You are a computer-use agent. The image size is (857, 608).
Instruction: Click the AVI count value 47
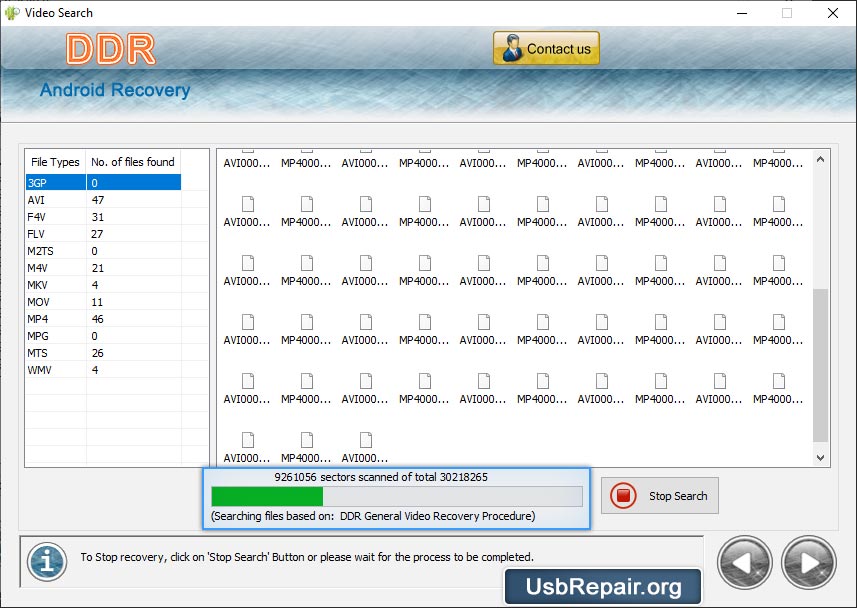click(x=98, y=200)
